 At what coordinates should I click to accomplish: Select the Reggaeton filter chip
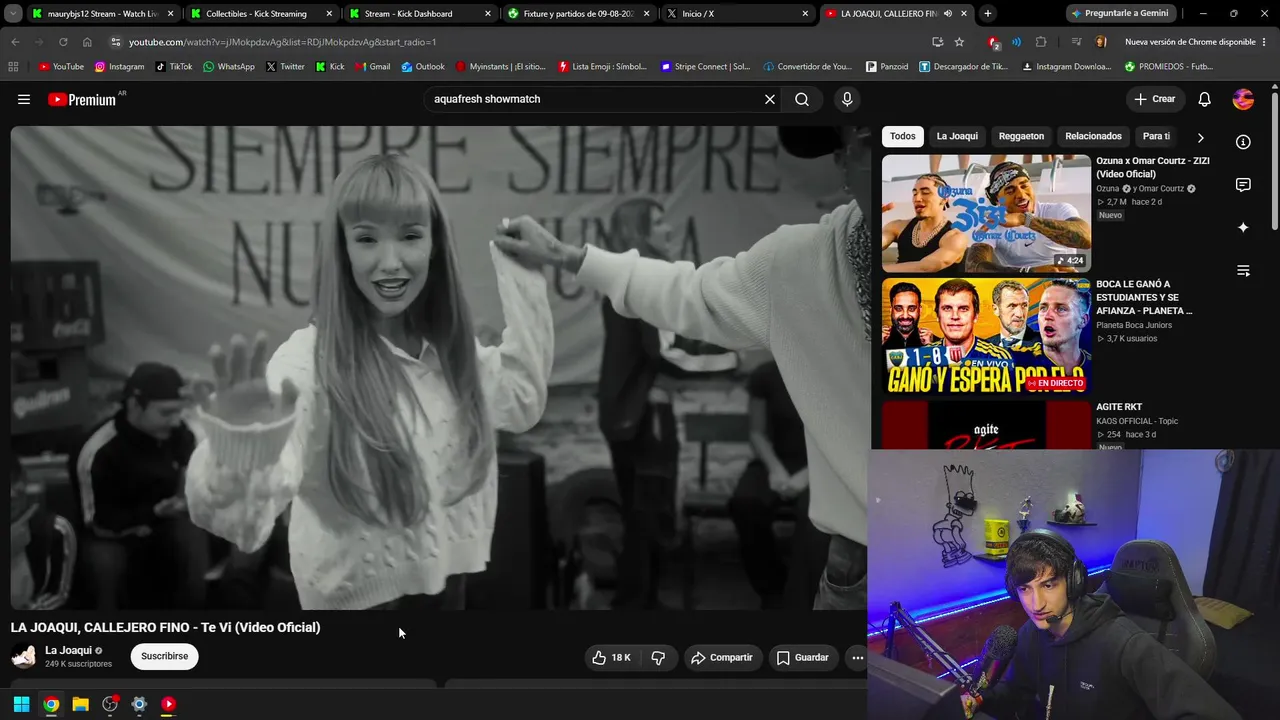(1021, 136)
